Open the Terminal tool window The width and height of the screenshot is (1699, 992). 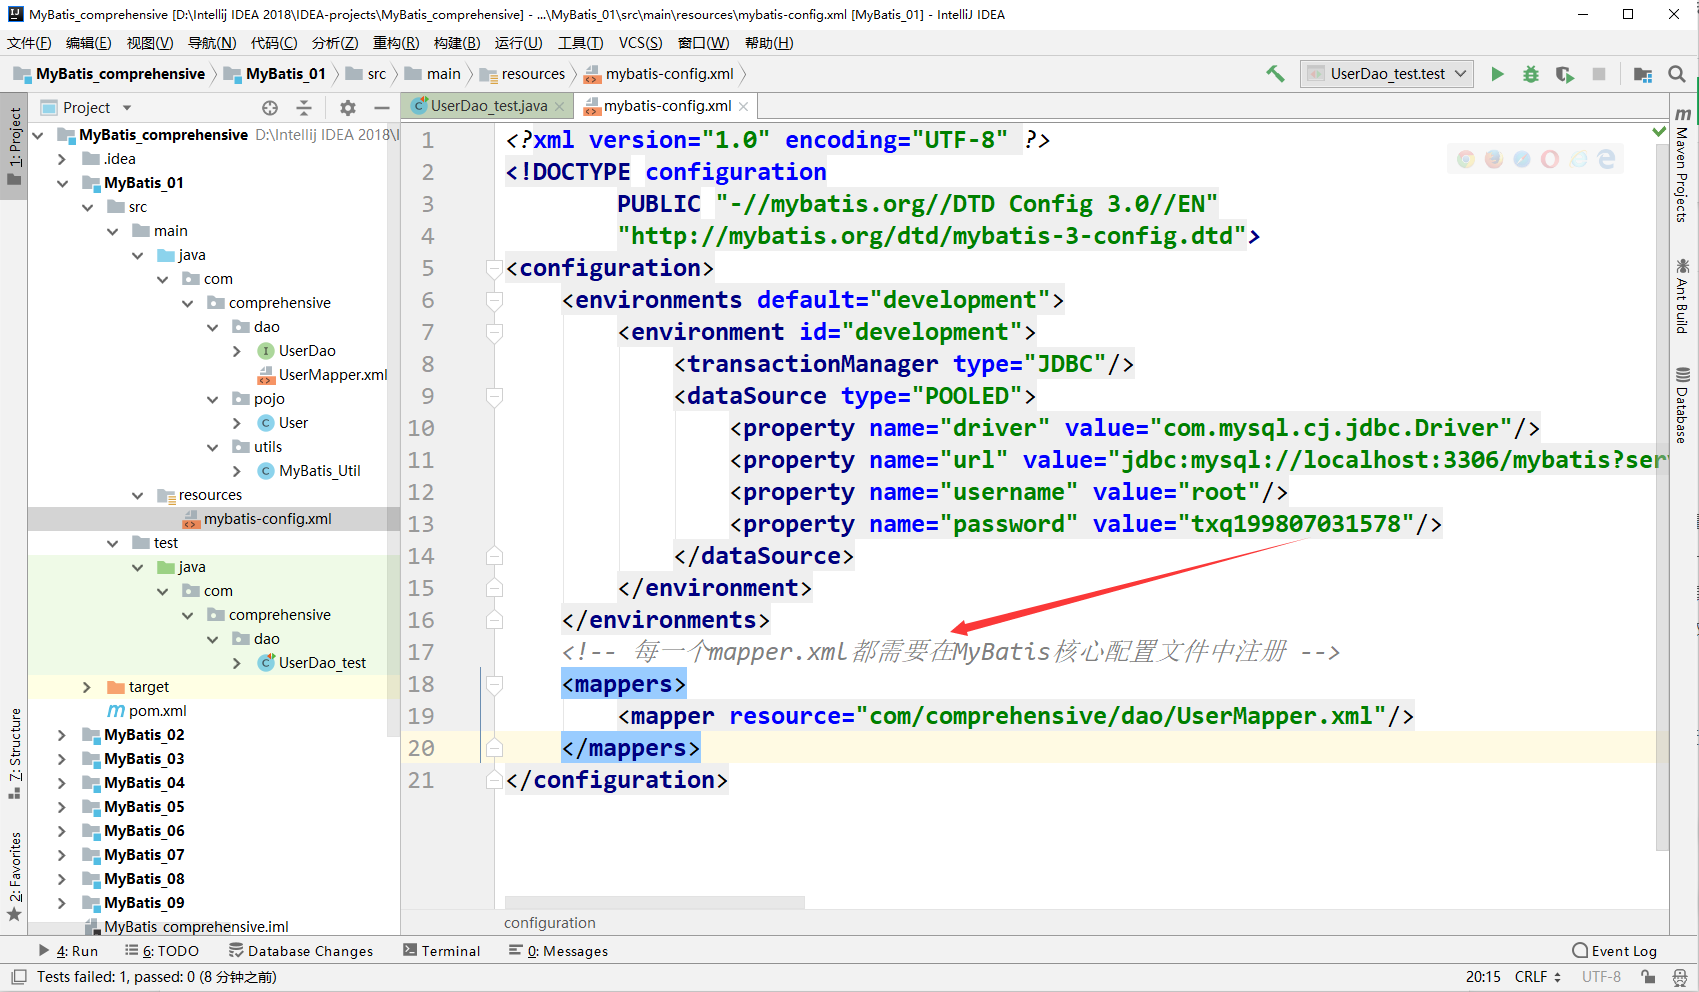(x=442, y=951)
